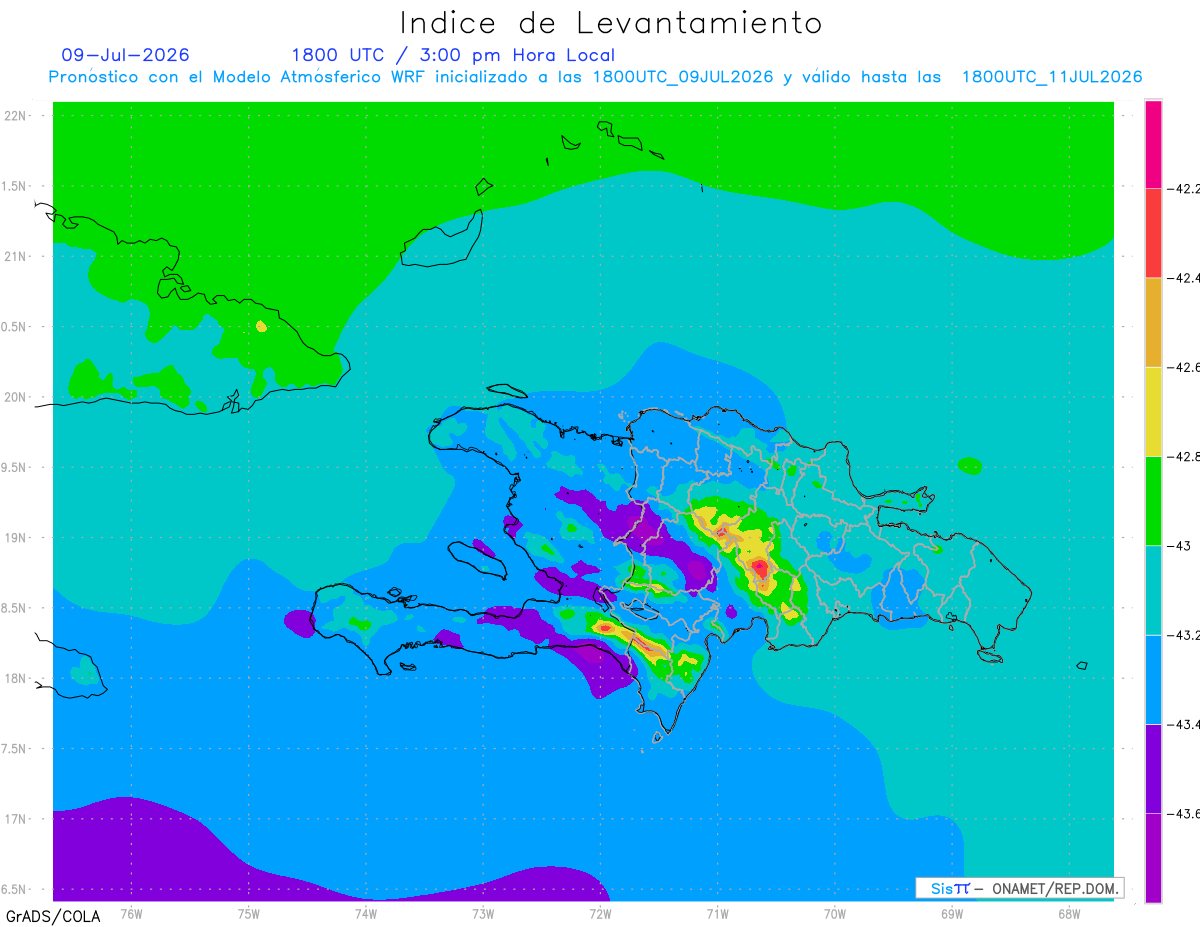Screen dimensions: 1200x927
Task: Click the "SisTT - ONAMET/REP.DOM." label box
Action: (1019, 888)
